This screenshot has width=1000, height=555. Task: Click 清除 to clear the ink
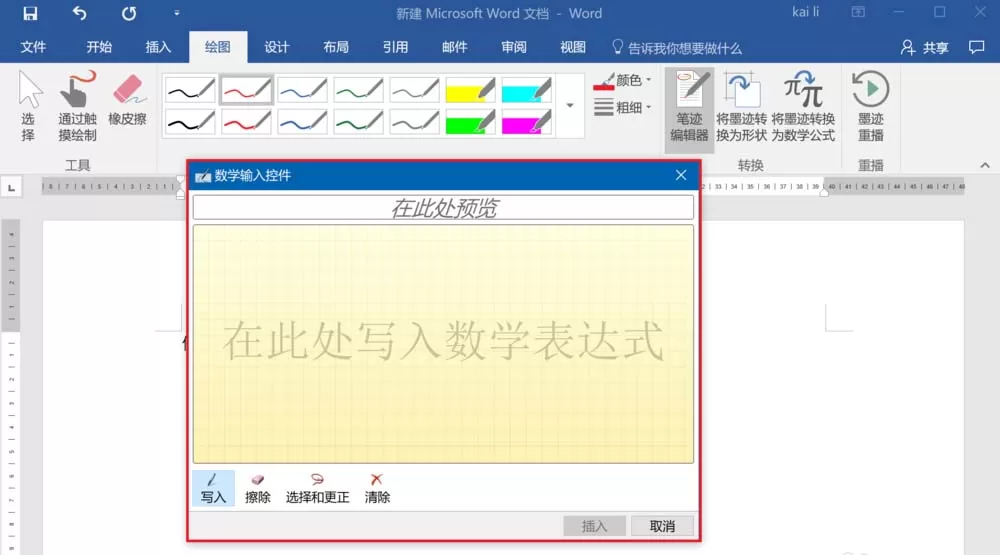pyautogui.click(x=377, y=489)
